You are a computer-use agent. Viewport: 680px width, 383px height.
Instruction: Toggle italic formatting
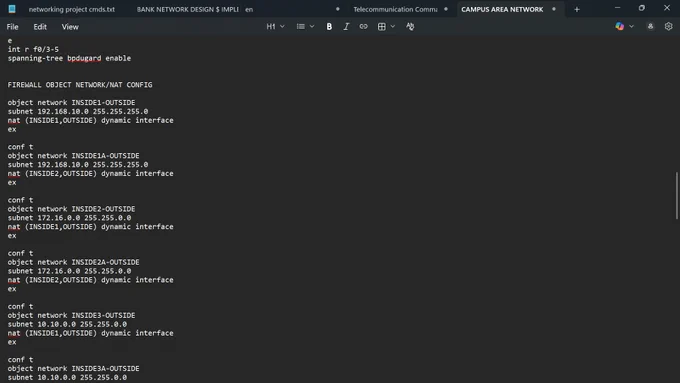click(346, 26)
